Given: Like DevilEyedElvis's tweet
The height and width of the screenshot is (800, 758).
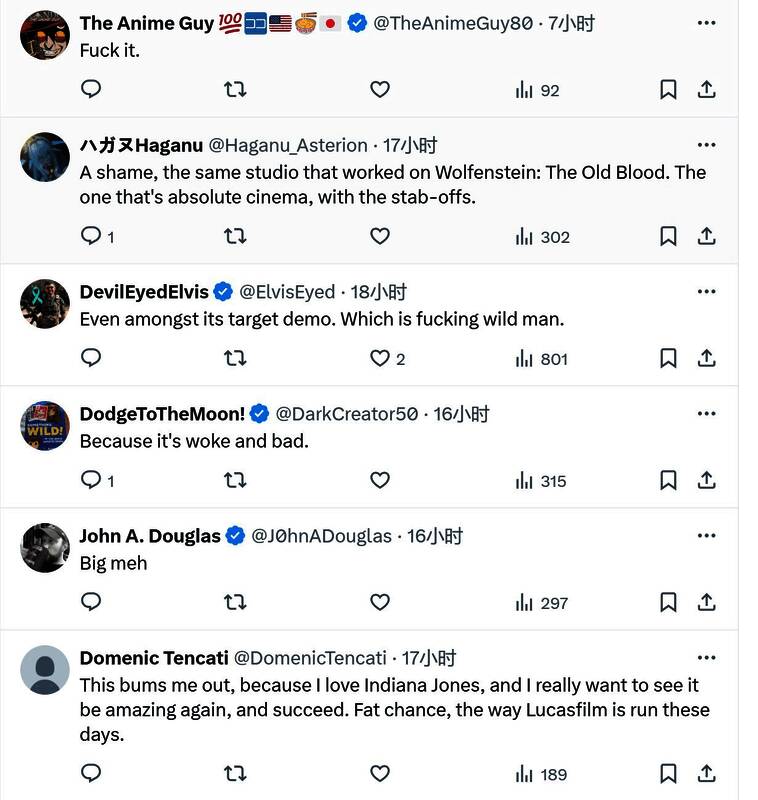Looking at the screenshot, I should 380,359.
